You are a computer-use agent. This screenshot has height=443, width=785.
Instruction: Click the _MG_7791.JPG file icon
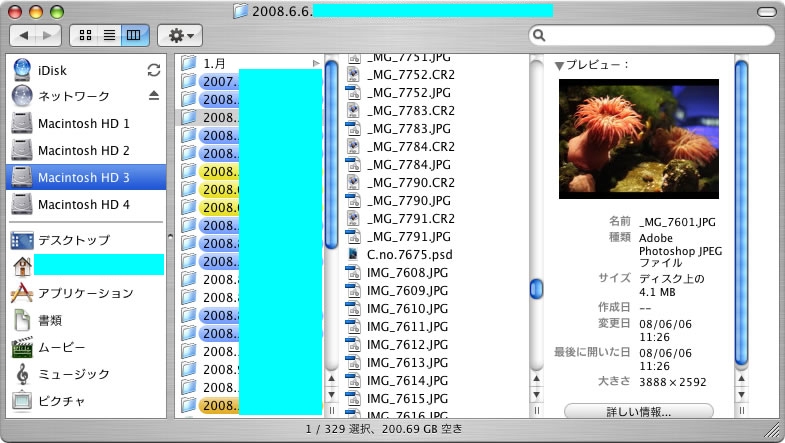tap(353, 237)
